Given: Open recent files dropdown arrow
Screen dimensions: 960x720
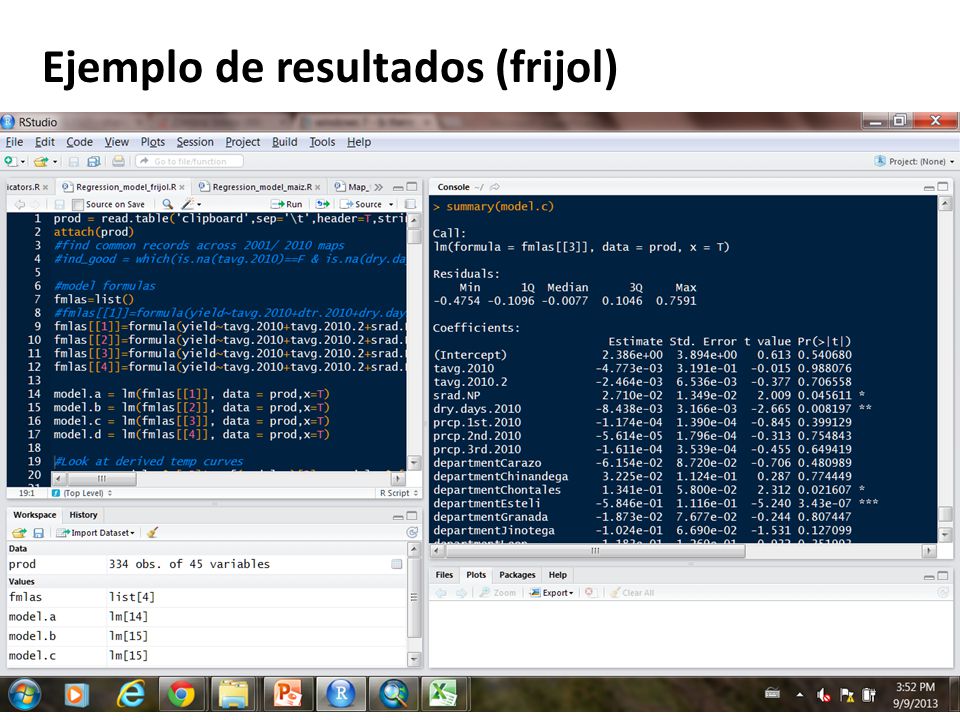Looking at the screenshot, I should click(54, 162).
